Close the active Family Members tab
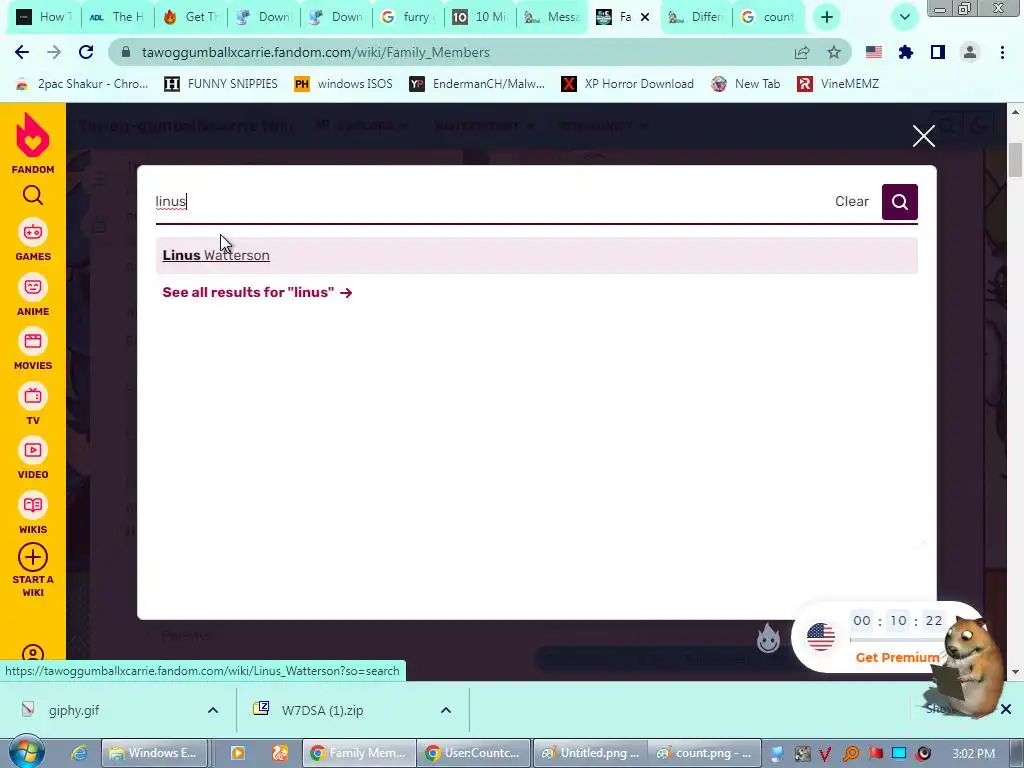 [645, 17]
